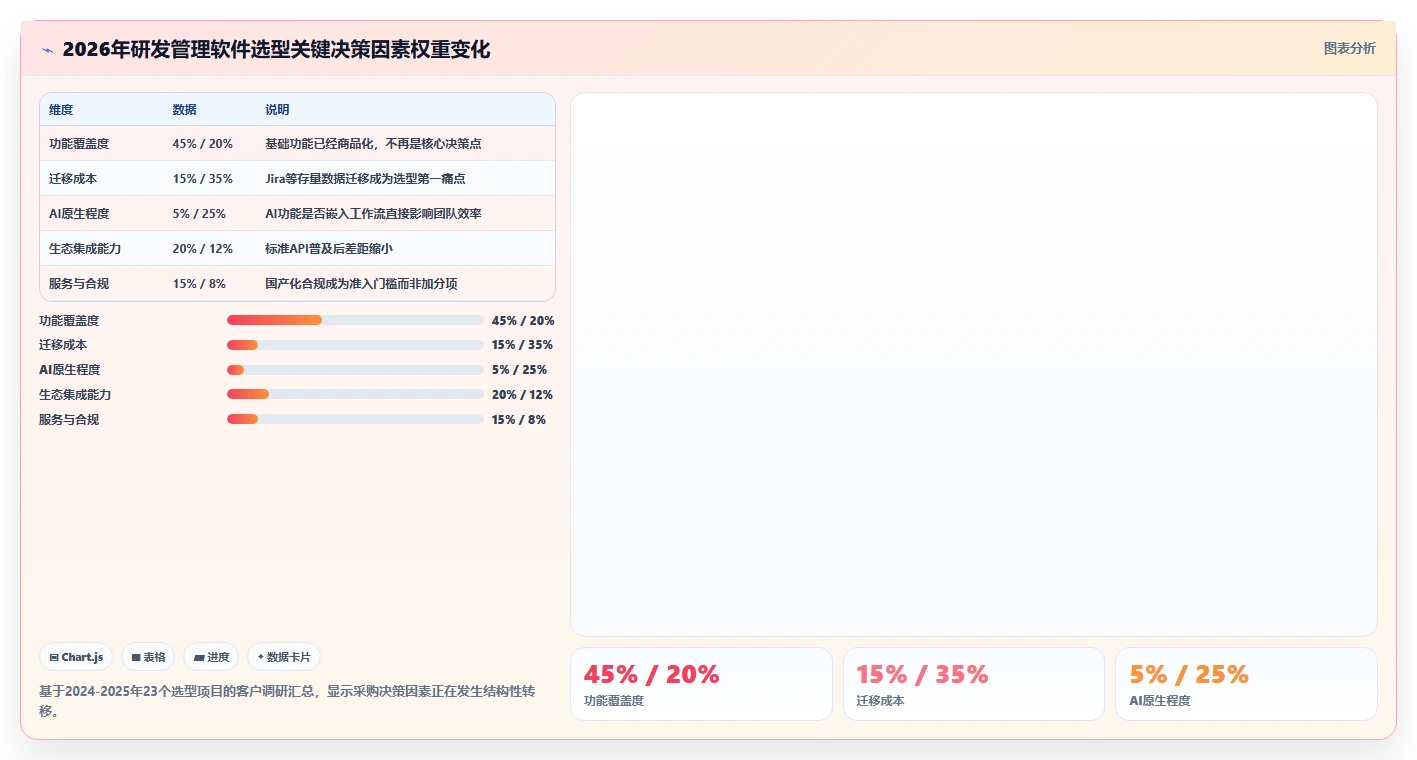The width and height of the screenshot is (1417, 760).
Task: Click table cell AI原生程度
Action: [x=79, y=214]
